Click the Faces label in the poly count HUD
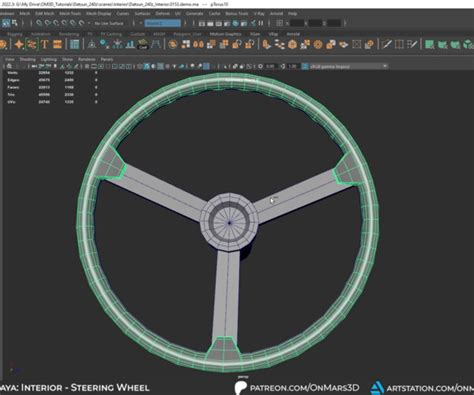 (13, 87)
